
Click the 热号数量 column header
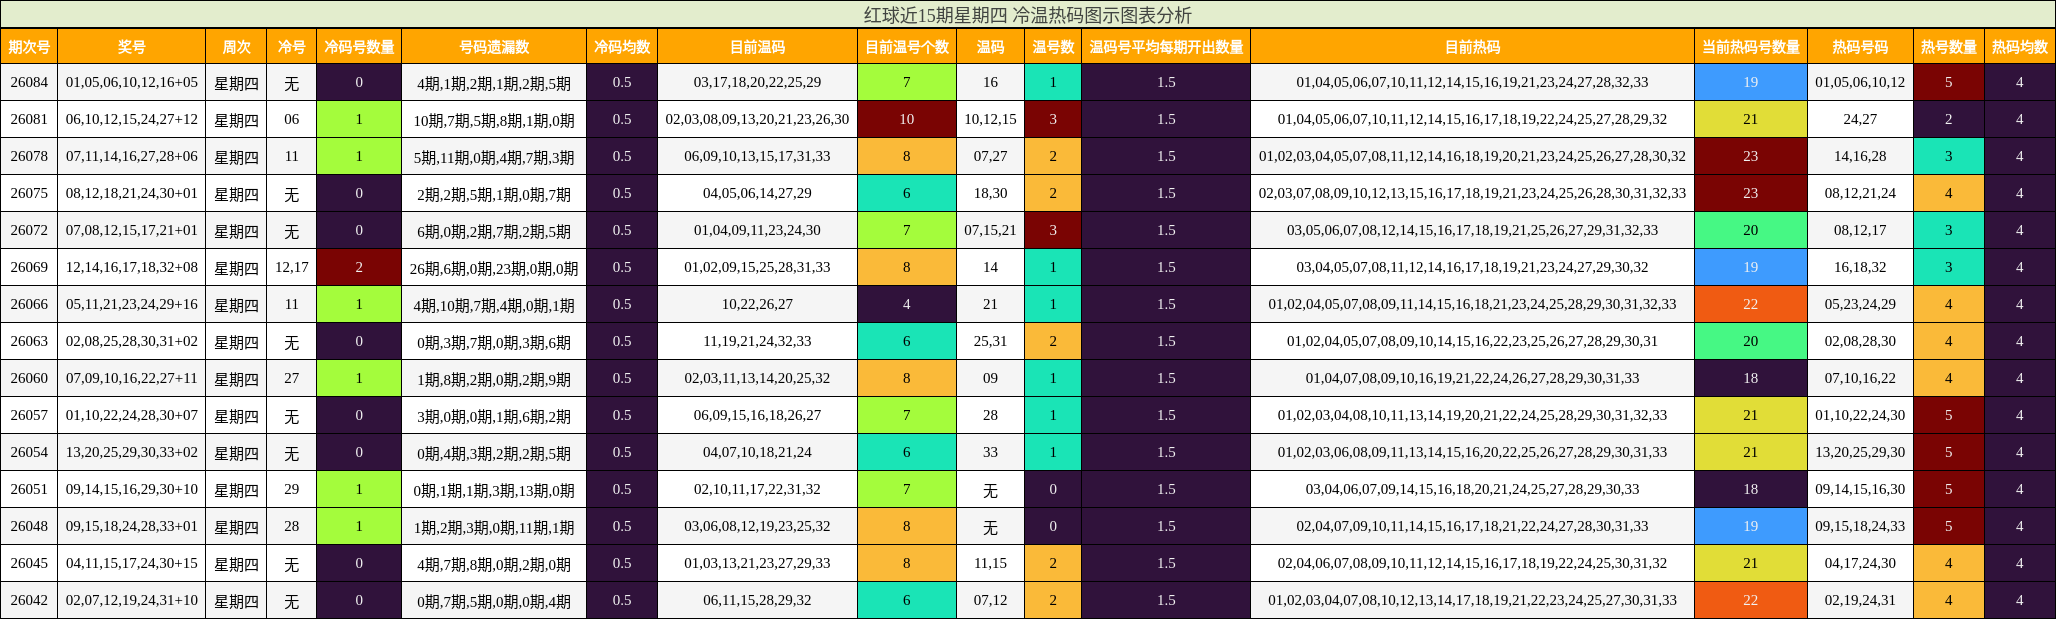point(1948,46)
